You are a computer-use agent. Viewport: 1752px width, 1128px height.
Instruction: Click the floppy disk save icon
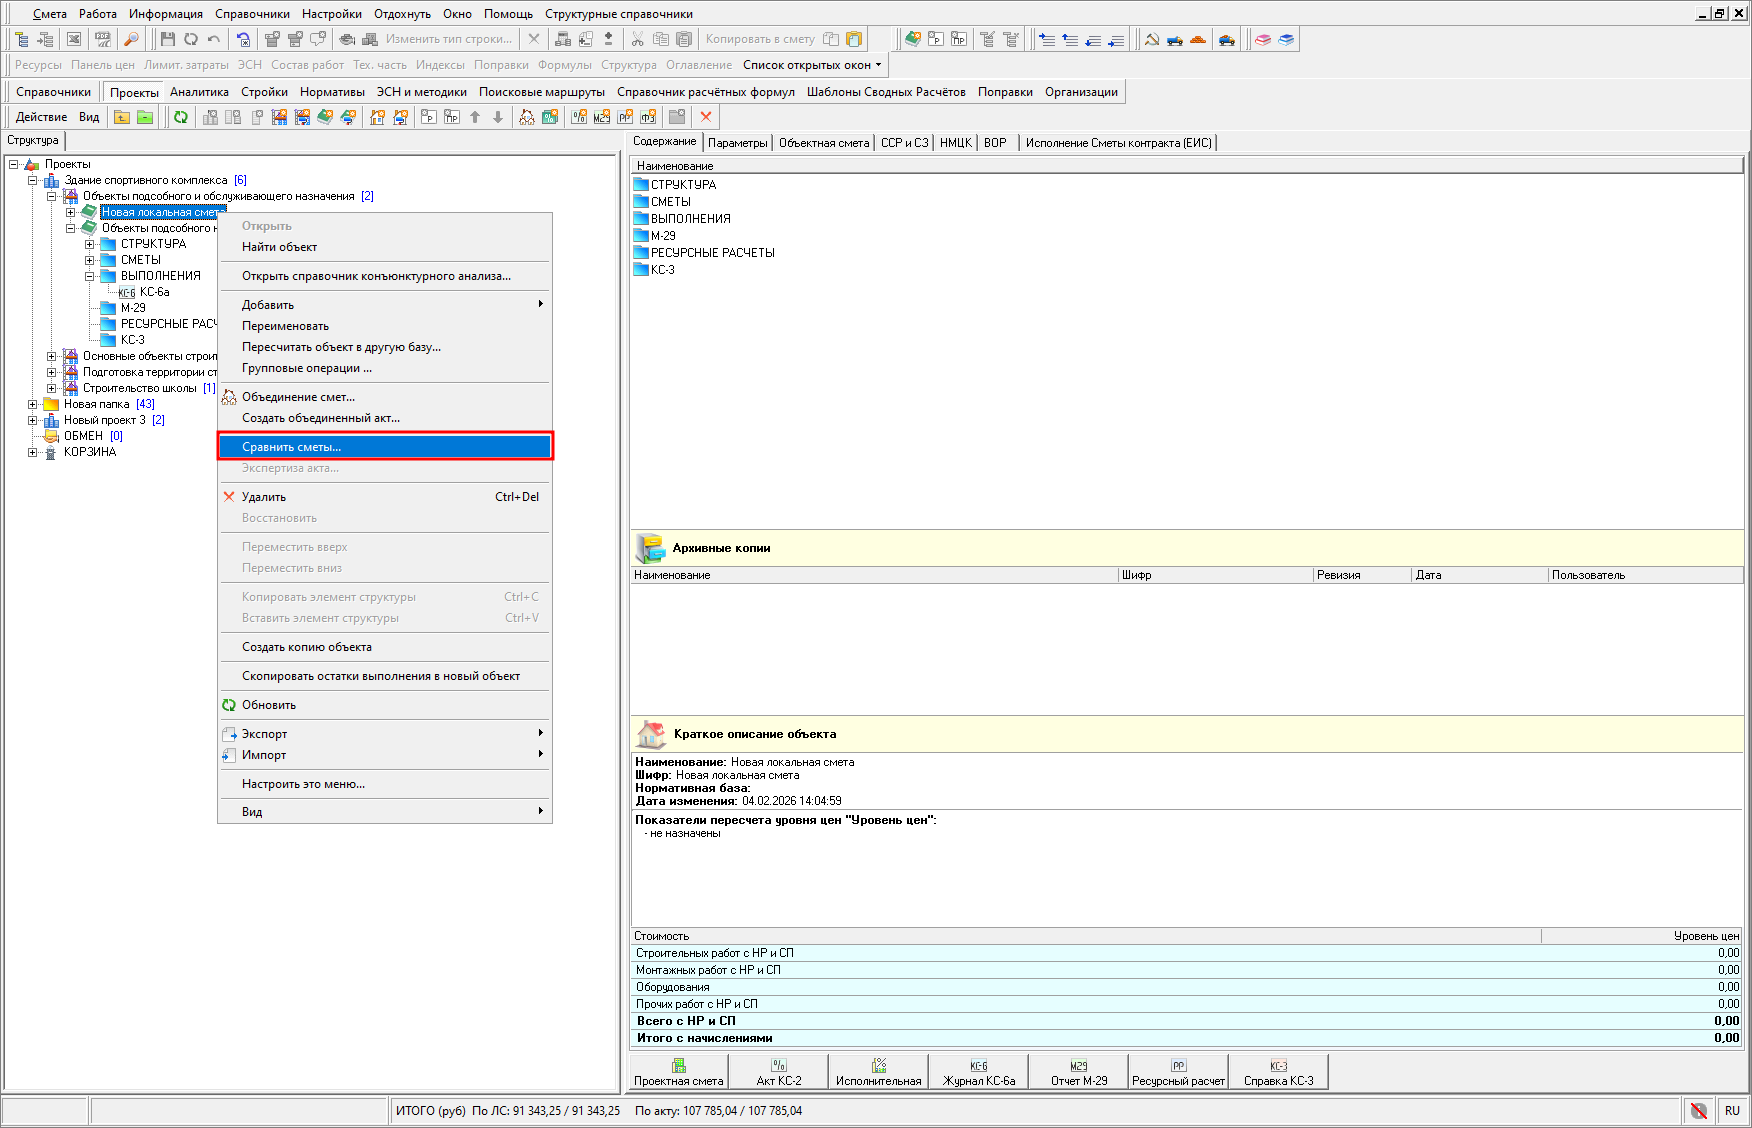click(167, 39)
